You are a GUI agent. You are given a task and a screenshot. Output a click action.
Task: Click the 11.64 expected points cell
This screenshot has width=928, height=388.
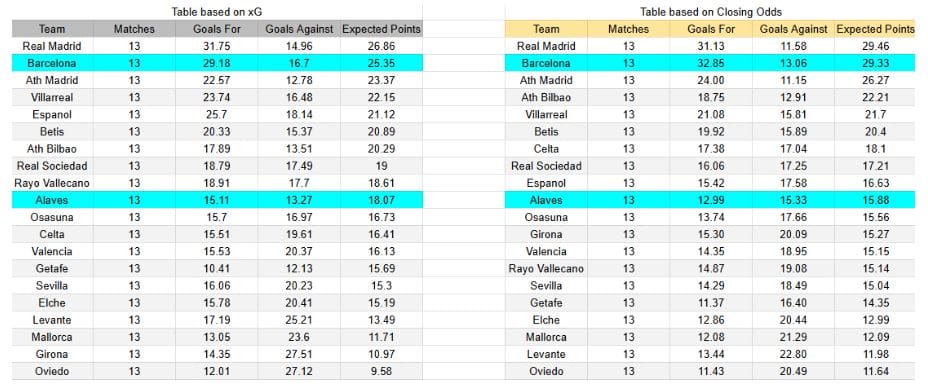(x=875, y=371)
